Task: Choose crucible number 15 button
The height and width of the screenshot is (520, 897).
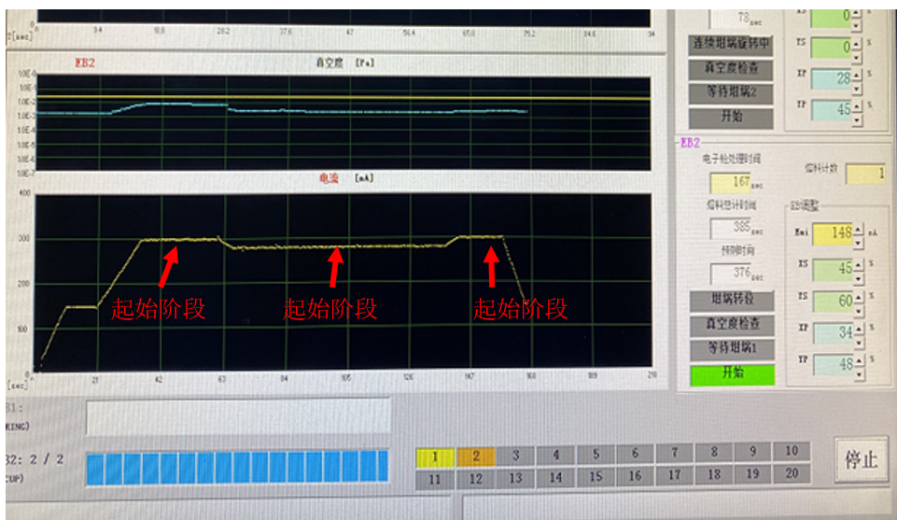Action: tap(594, 477)
